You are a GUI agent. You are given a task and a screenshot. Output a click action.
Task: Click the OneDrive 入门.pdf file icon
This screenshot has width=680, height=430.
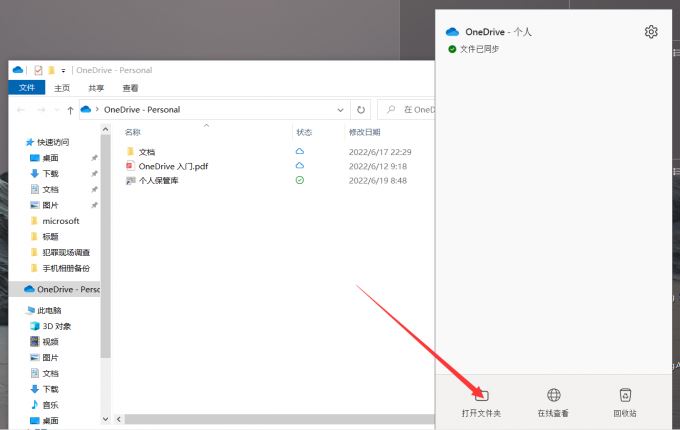(130, 166)
